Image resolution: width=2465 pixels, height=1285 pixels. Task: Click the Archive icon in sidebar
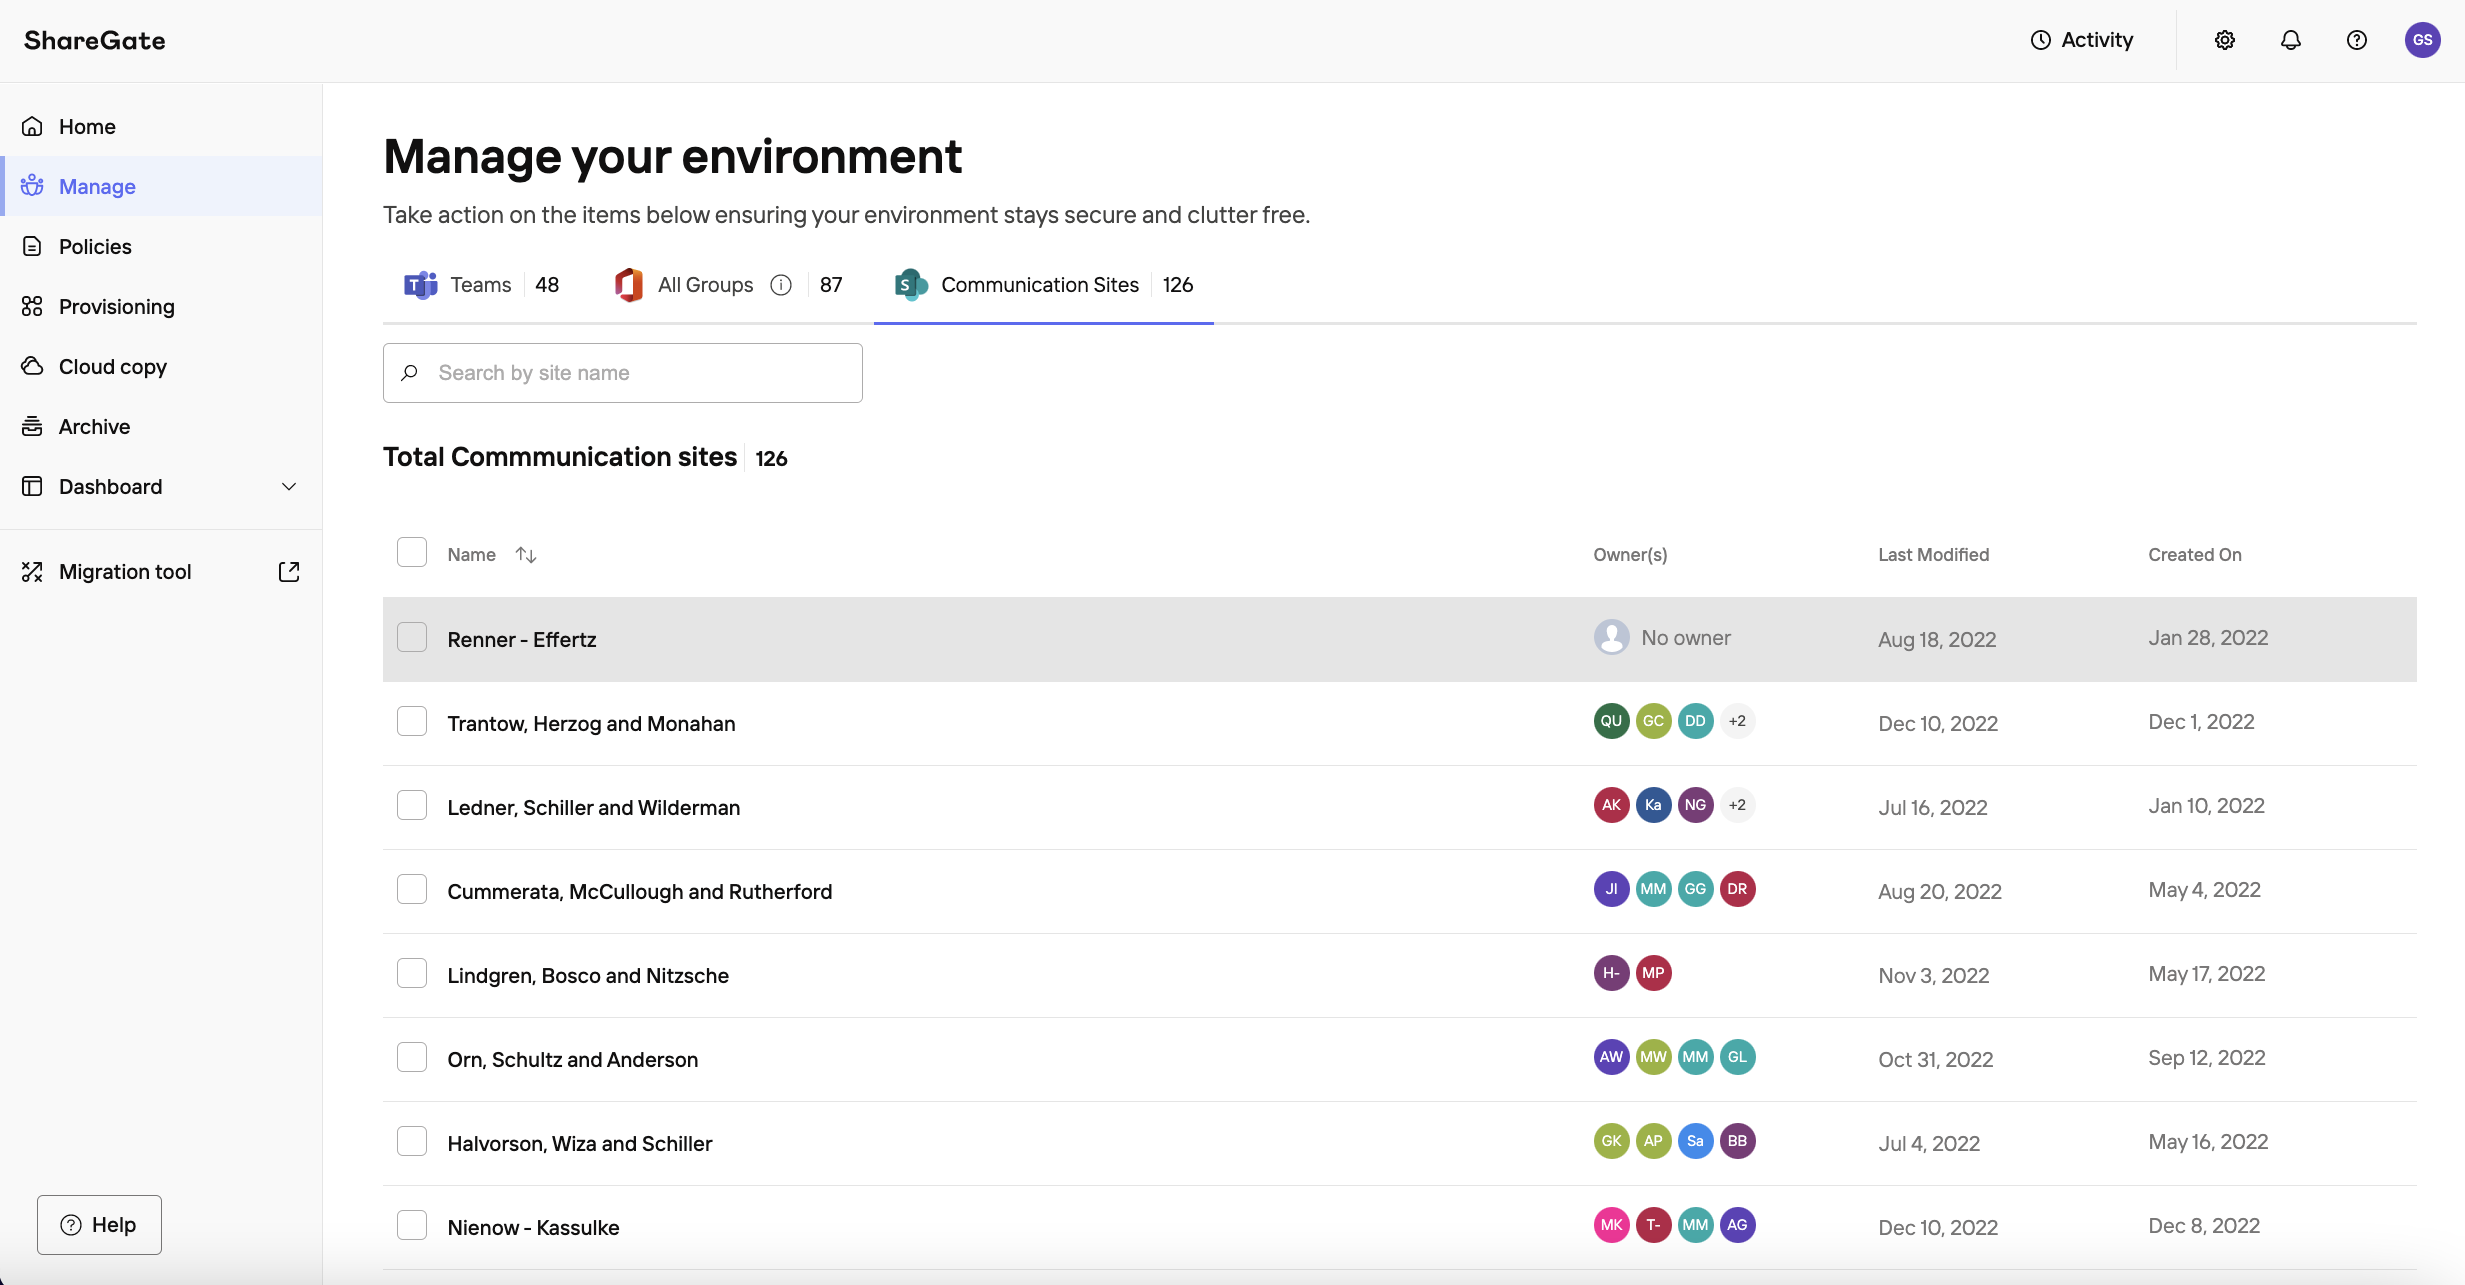[32, 426]
